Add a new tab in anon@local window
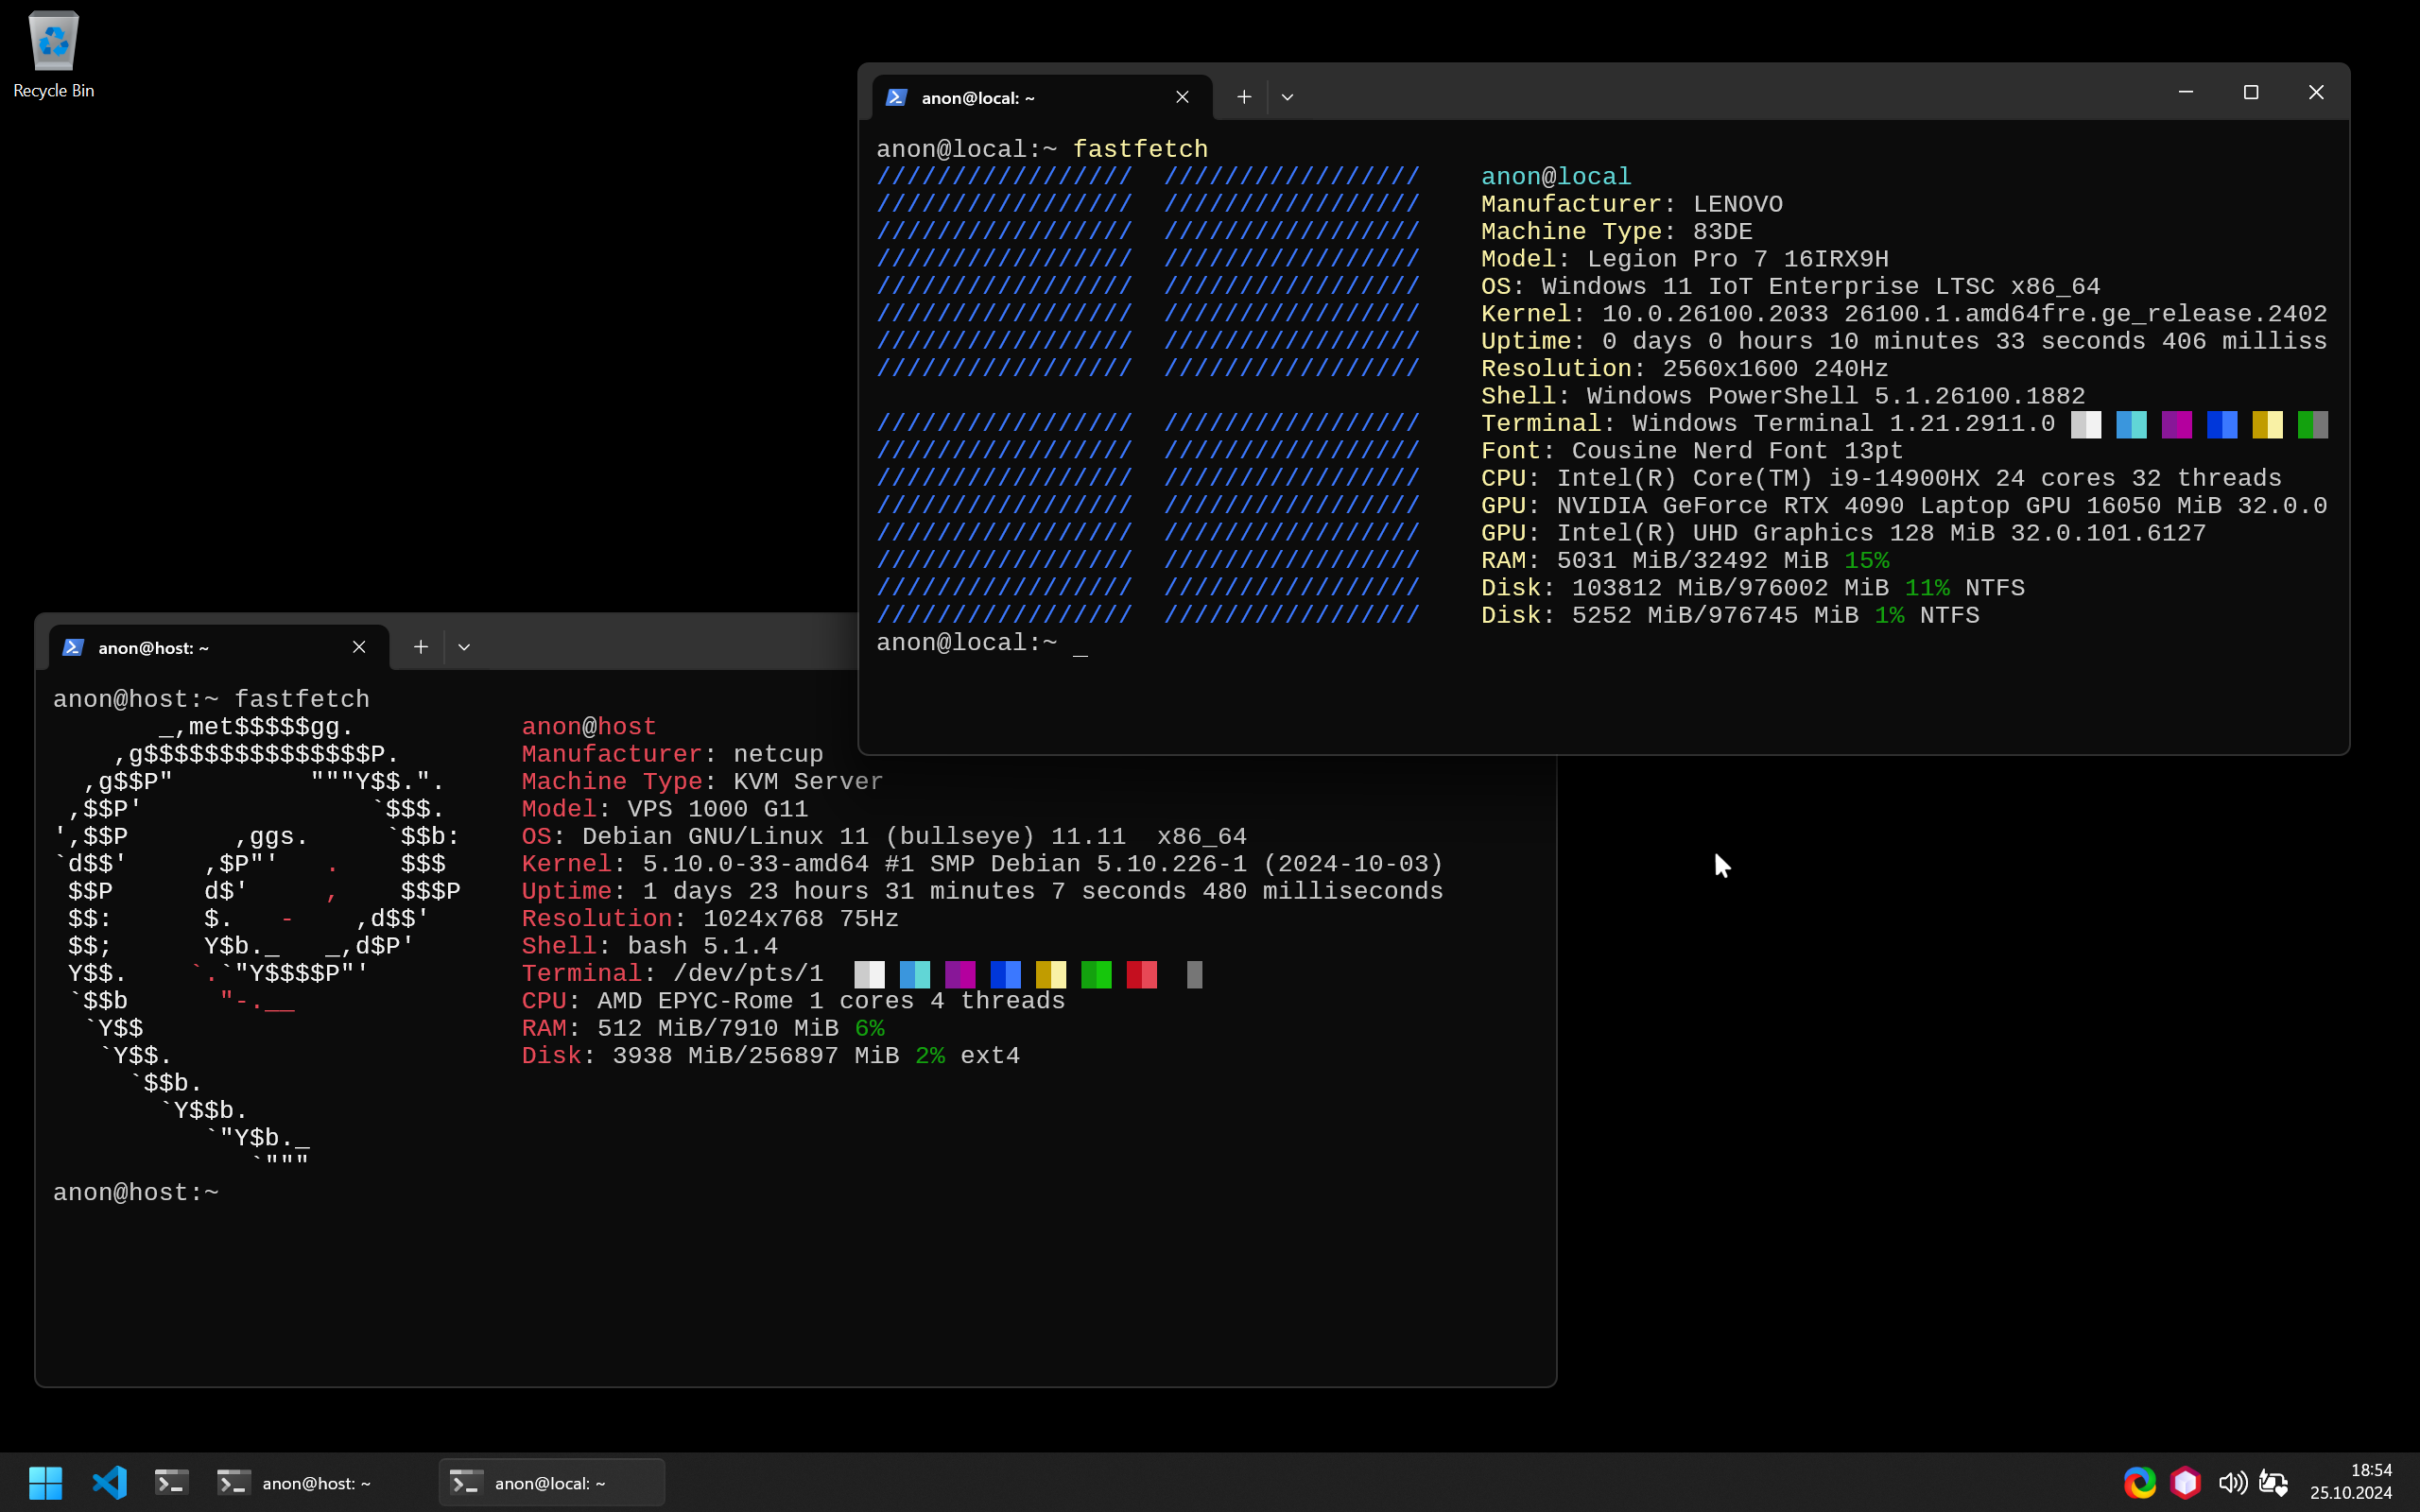 coord(1244,97)
